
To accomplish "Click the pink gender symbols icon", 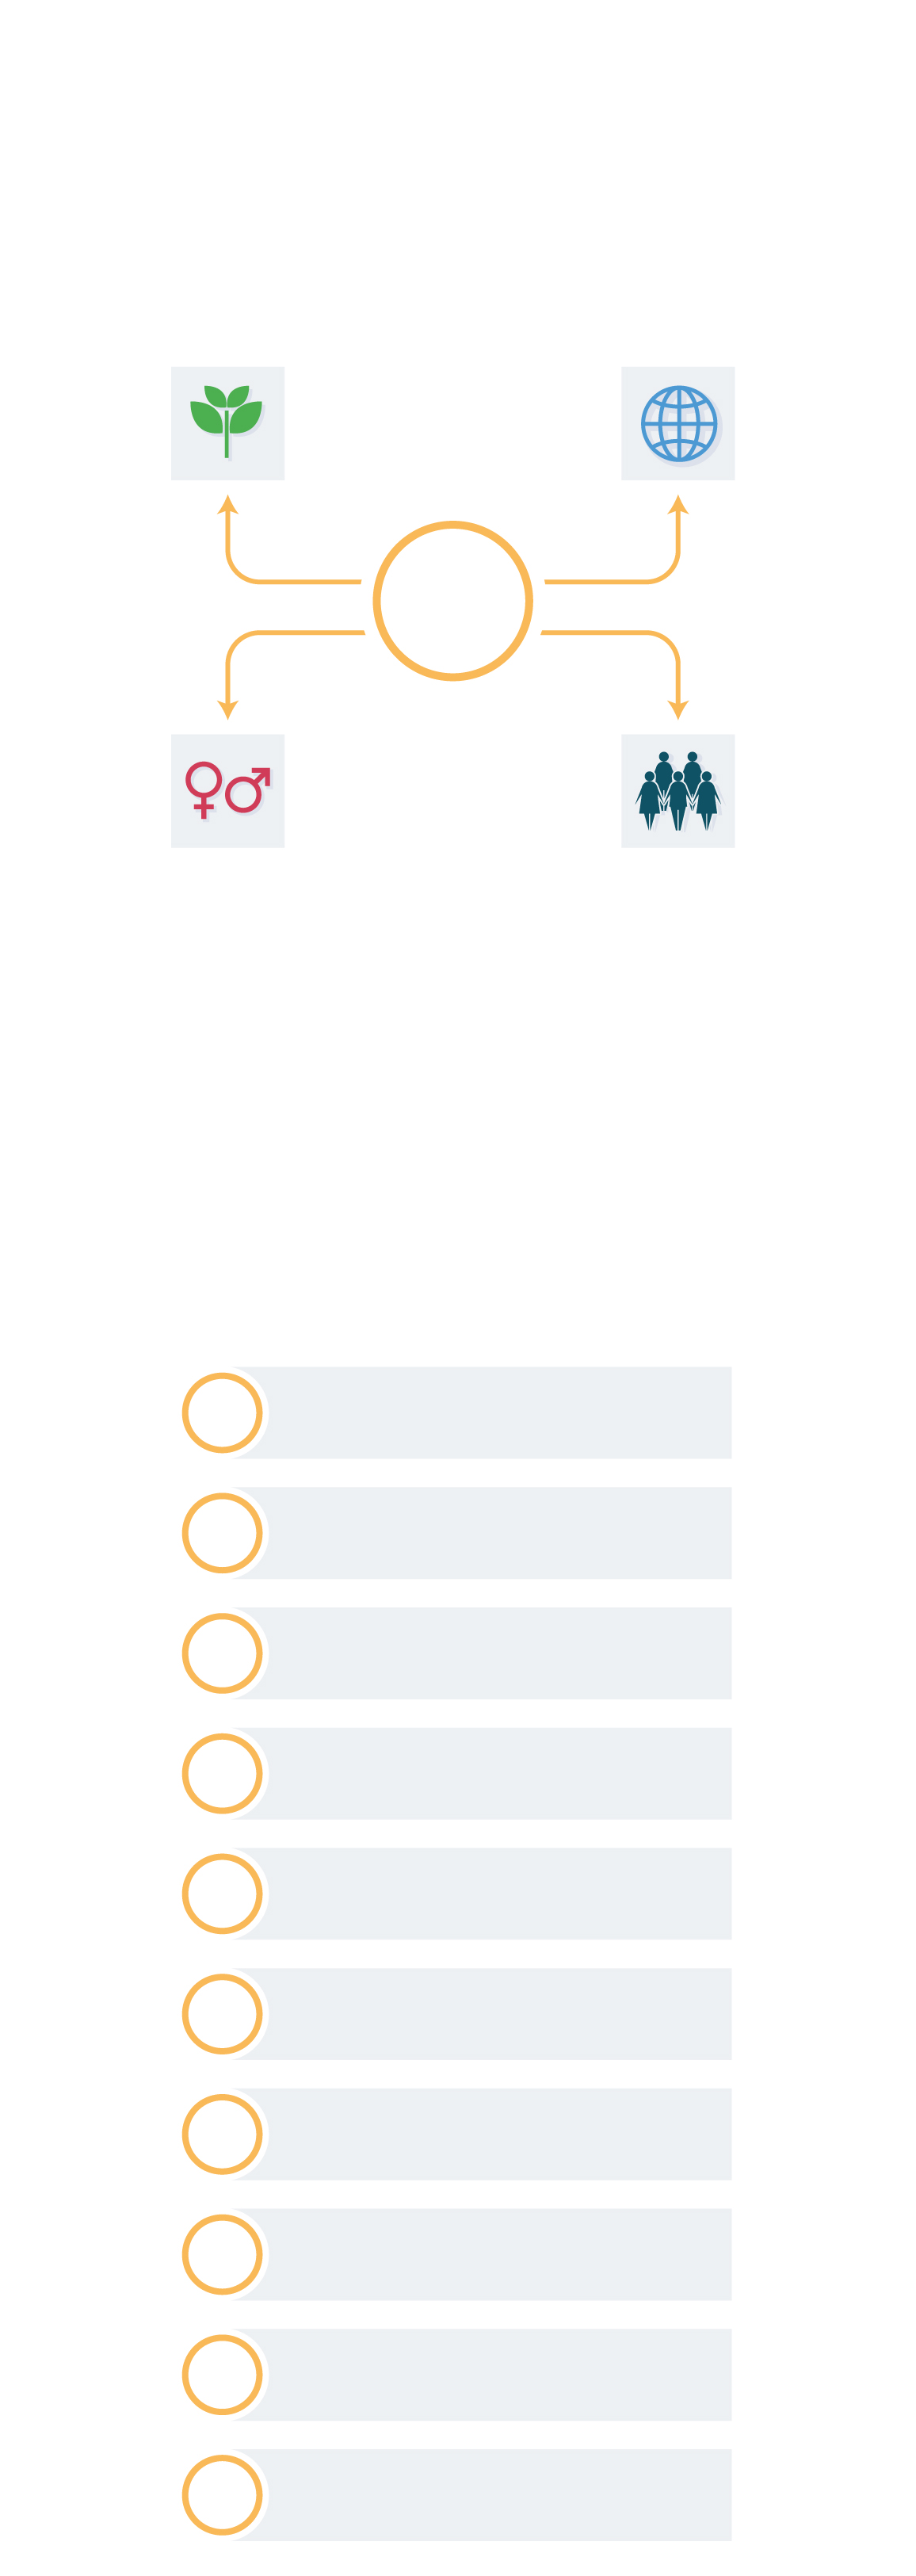I will click(228, 790).
